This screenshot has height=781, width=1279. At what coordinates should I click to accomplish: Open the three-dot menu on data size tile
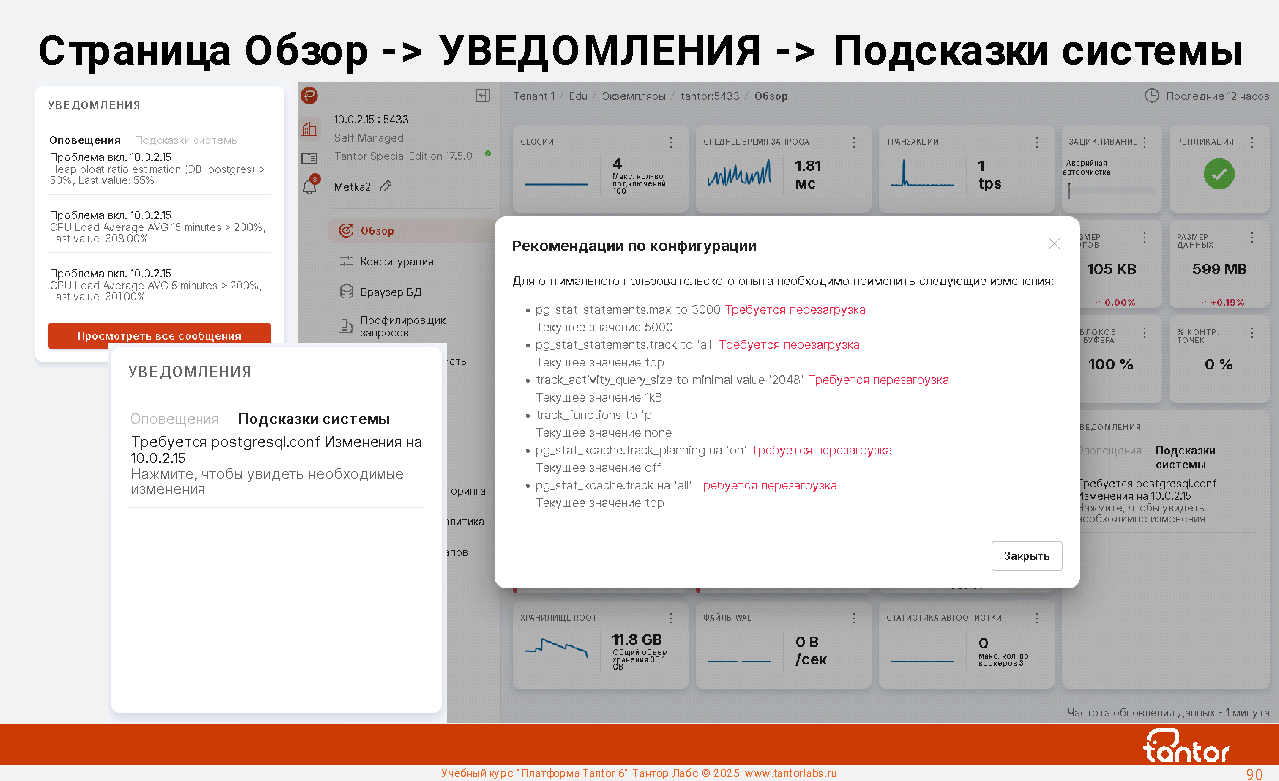click(x=1251, y=236)
